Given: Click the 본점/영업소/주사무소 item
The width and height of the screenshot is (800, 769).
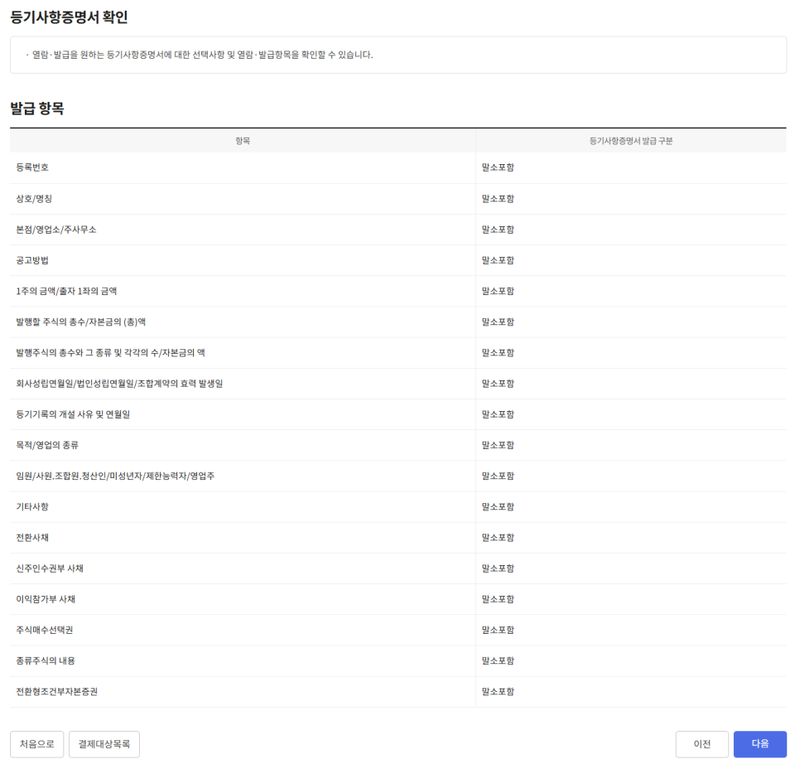Looking at the screenshot, I should point(56,230).
